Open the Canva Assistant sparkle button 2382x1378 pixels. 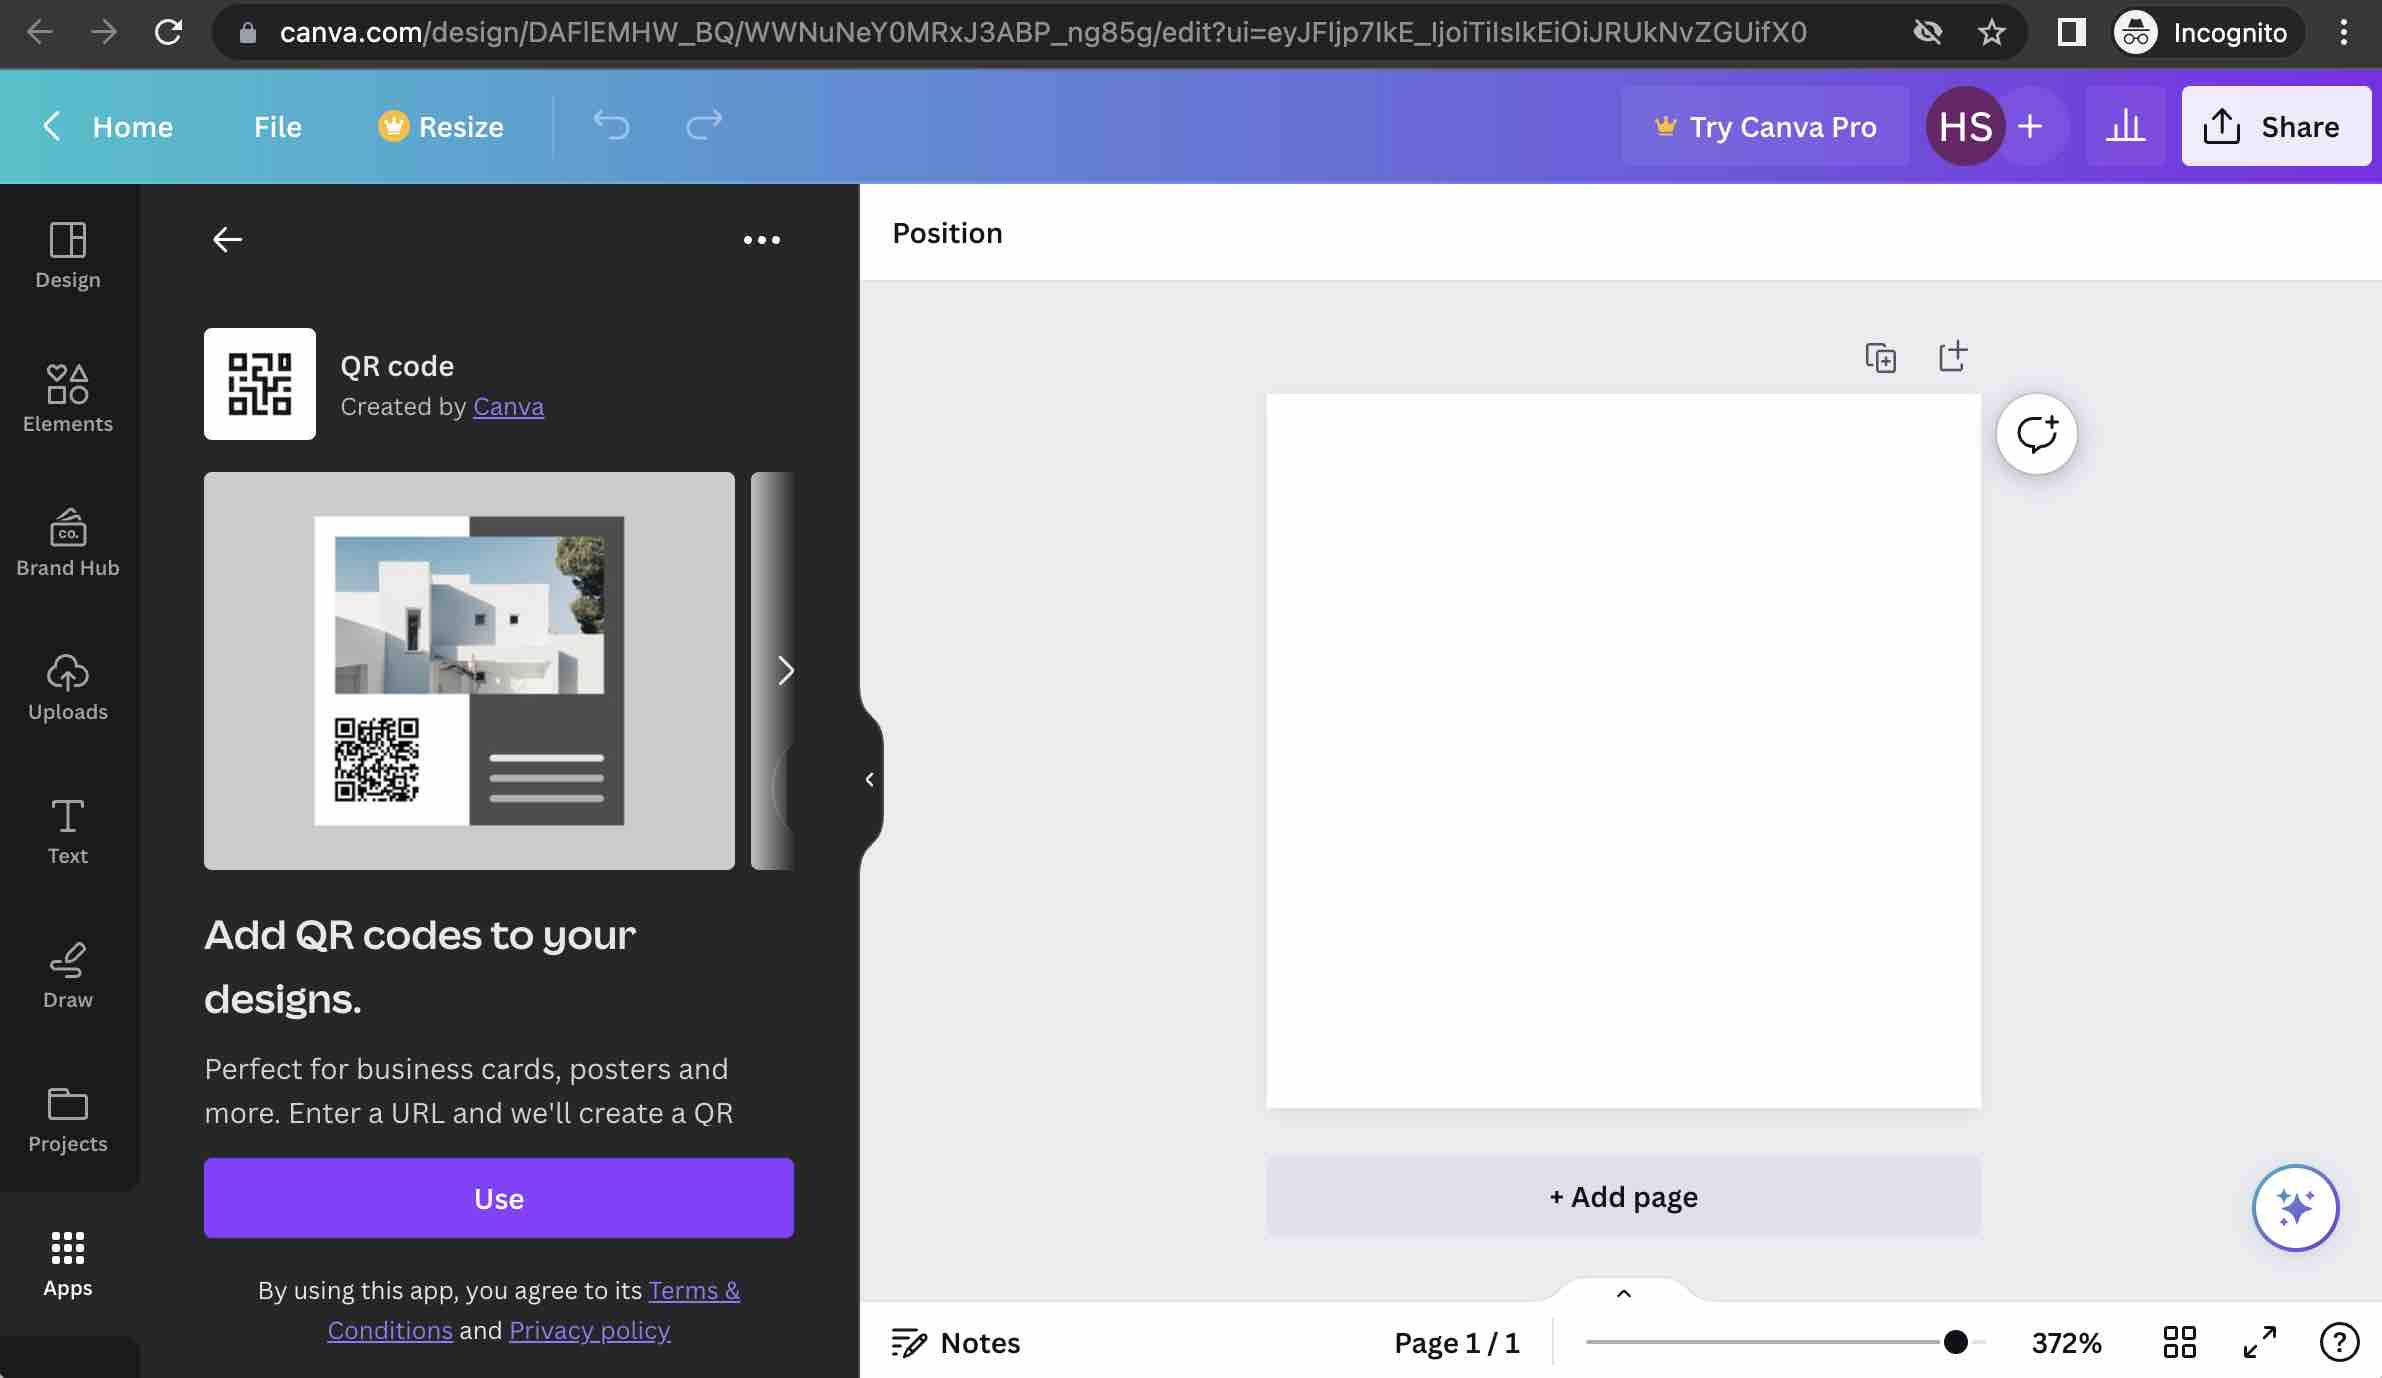2295,1208
